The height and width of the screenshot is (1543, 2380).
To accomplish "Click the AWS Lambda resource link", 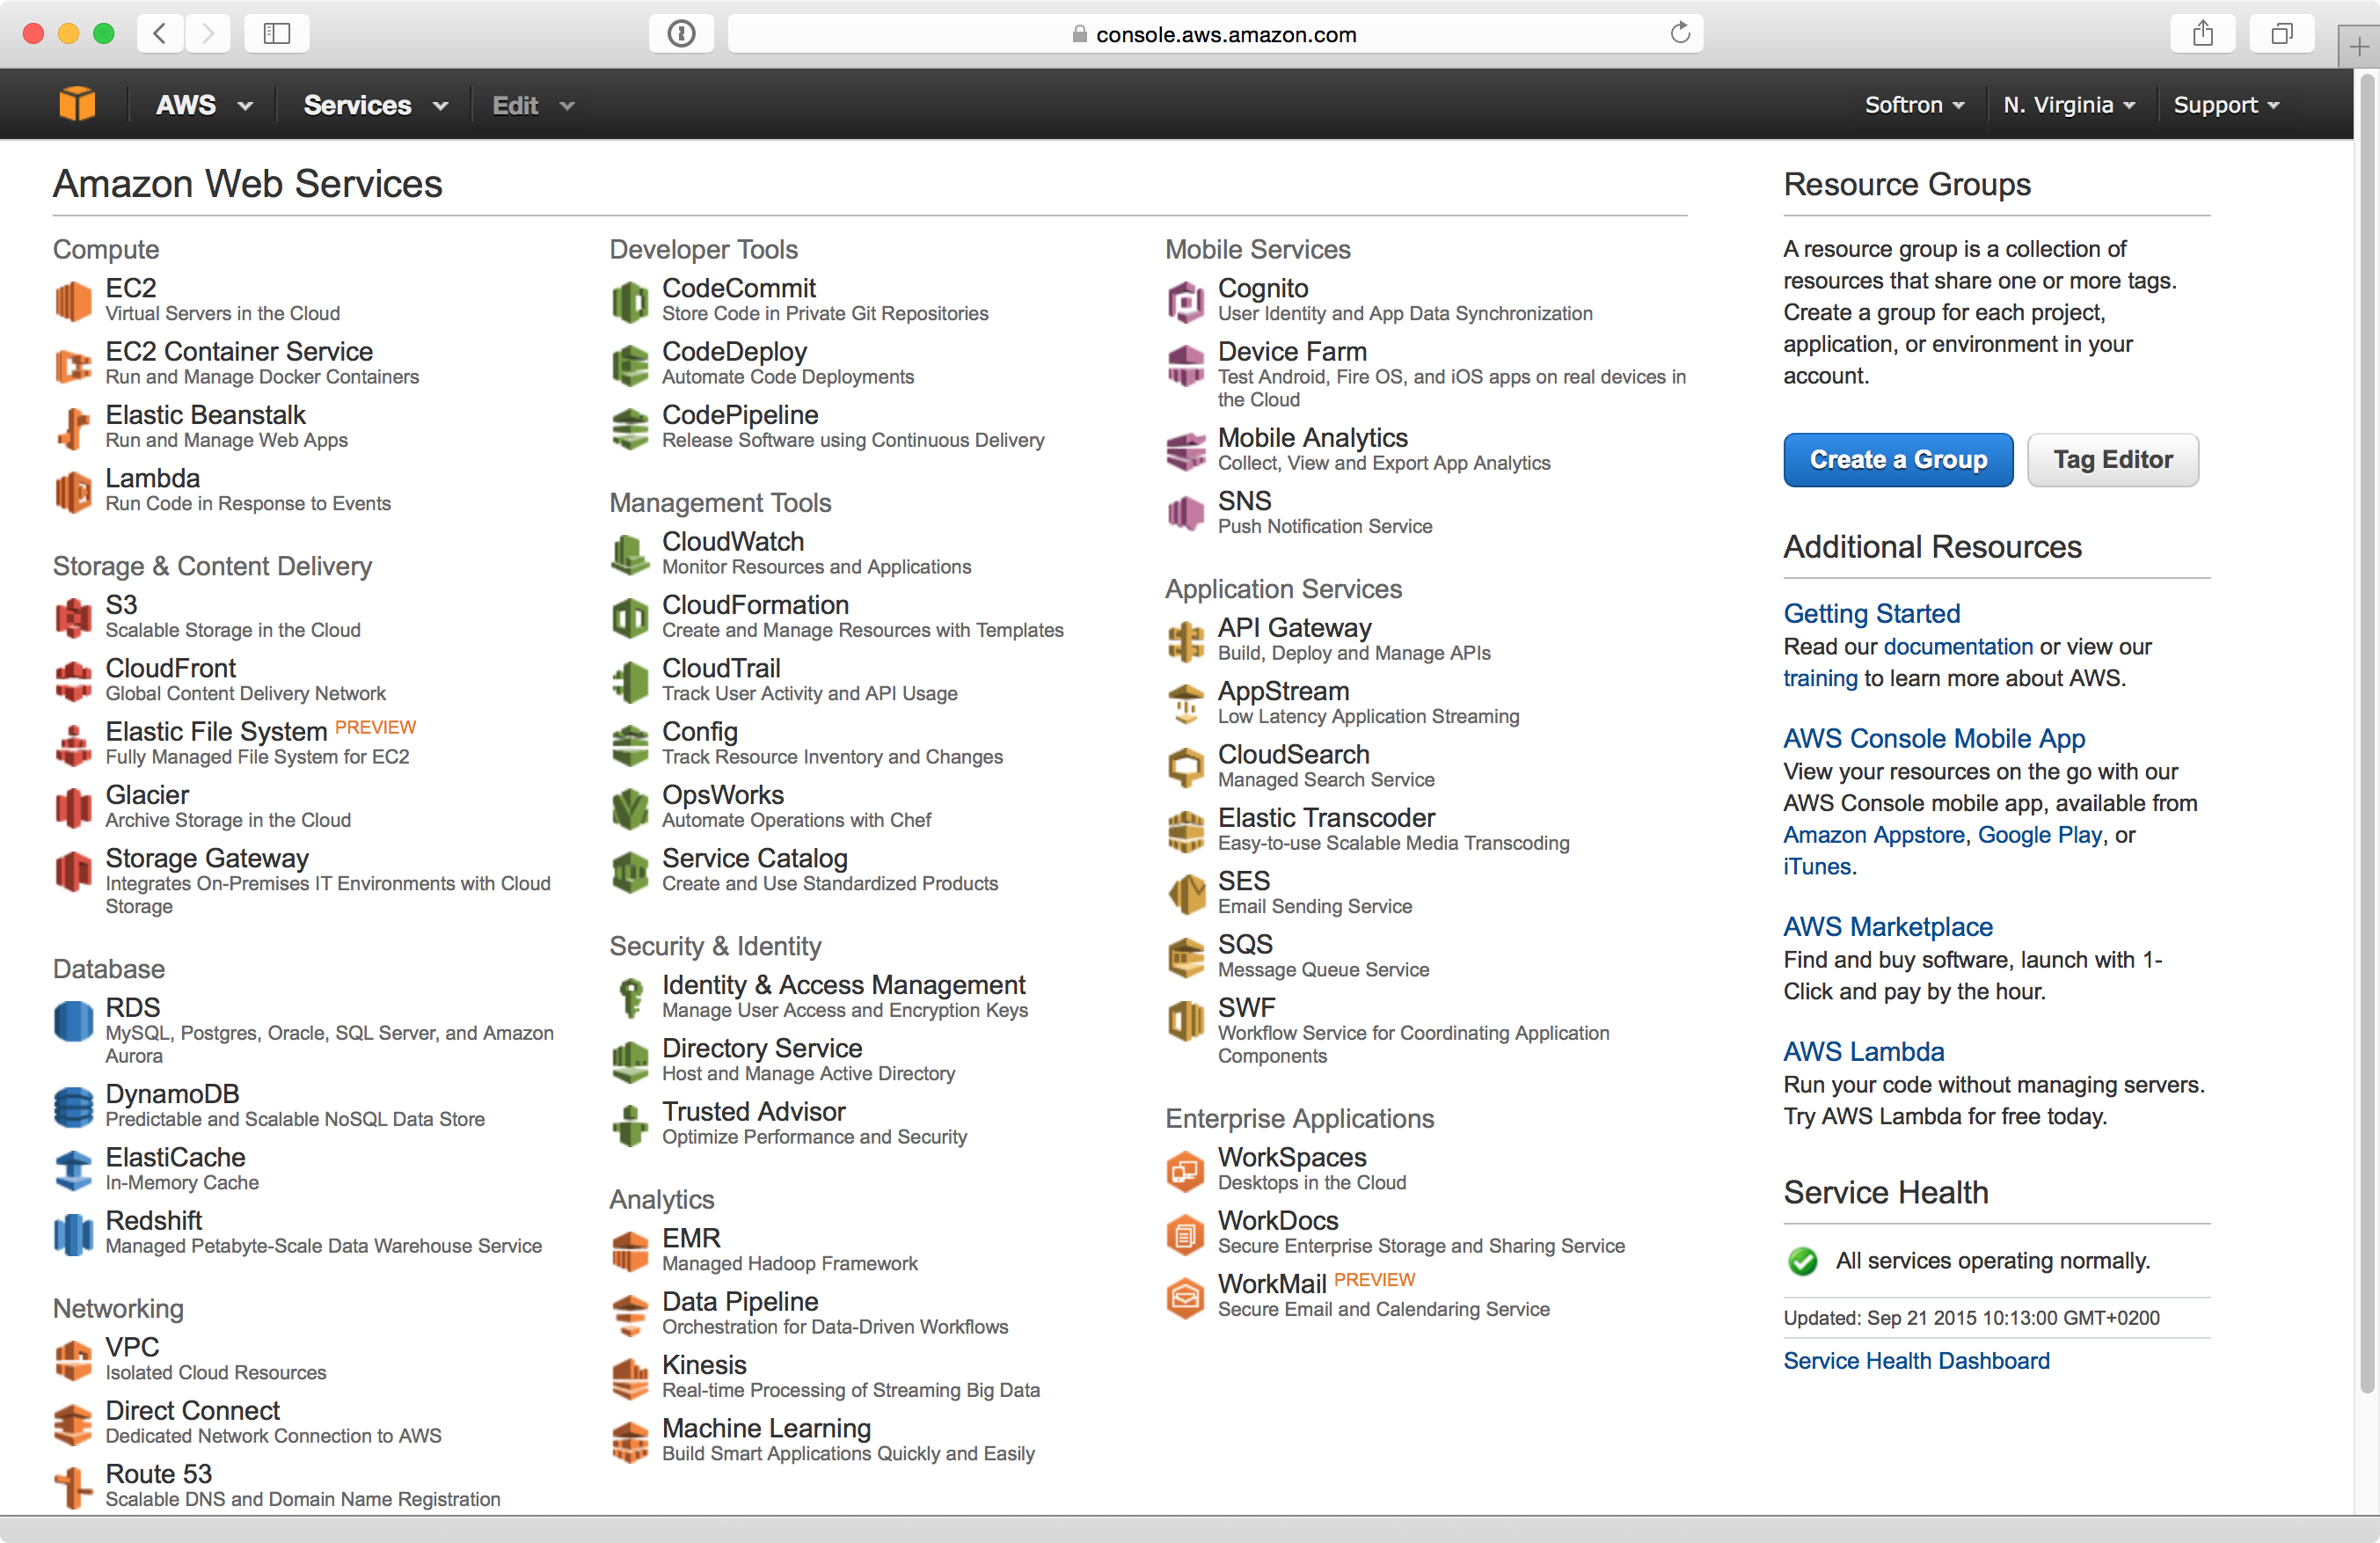I will 1864,1051.
